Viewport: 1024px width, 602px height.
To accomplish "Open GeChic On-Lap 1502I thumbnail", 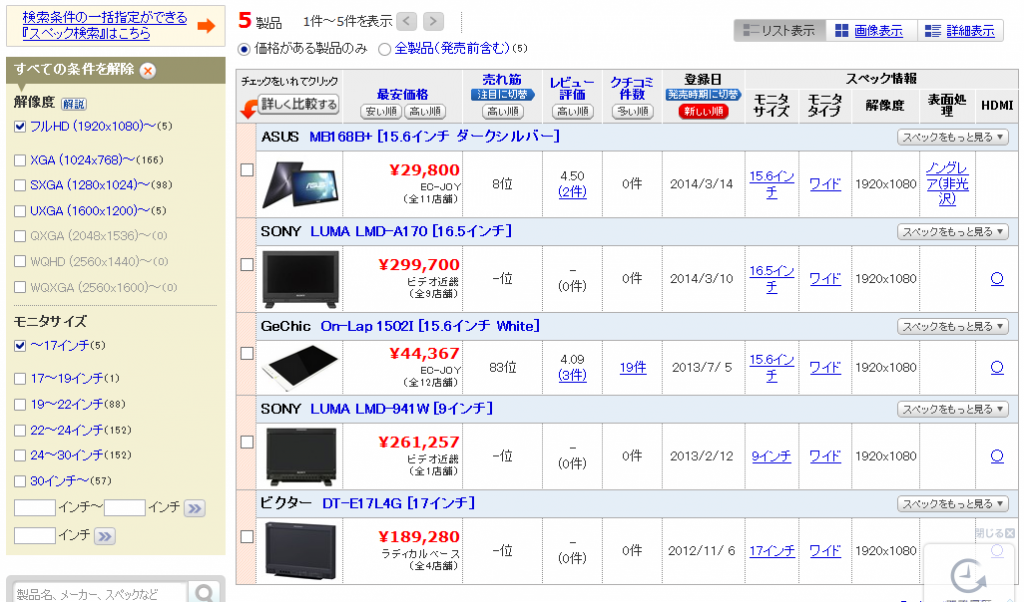I will (x=300, y=368).
